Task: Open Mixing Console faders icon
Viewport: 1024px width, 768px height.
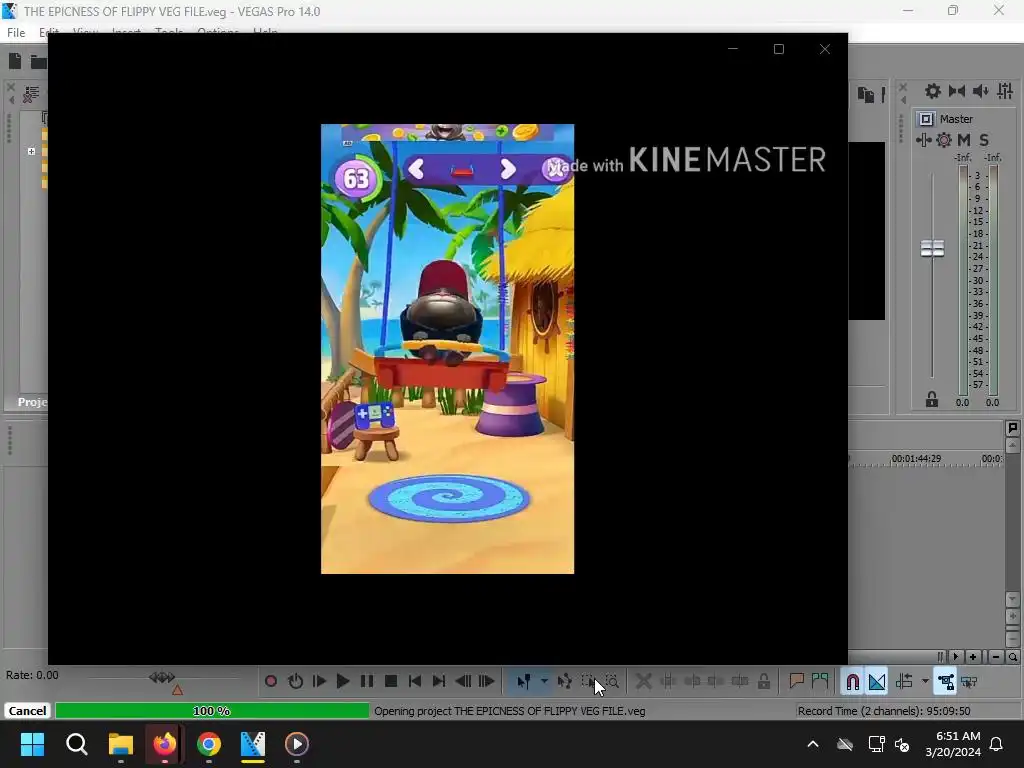Action: 1005,91
